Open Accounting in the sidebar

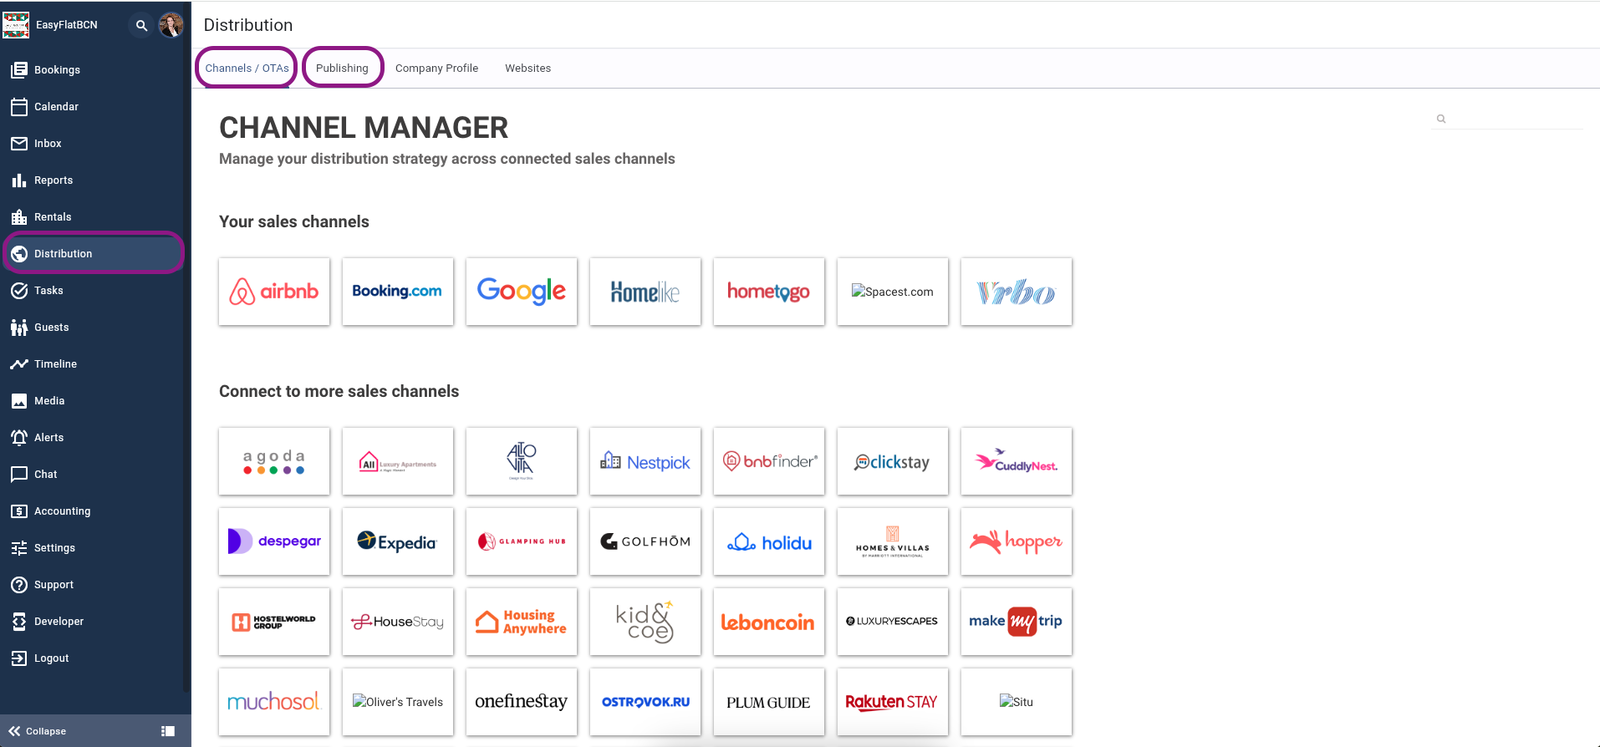(x=62, y=511)
